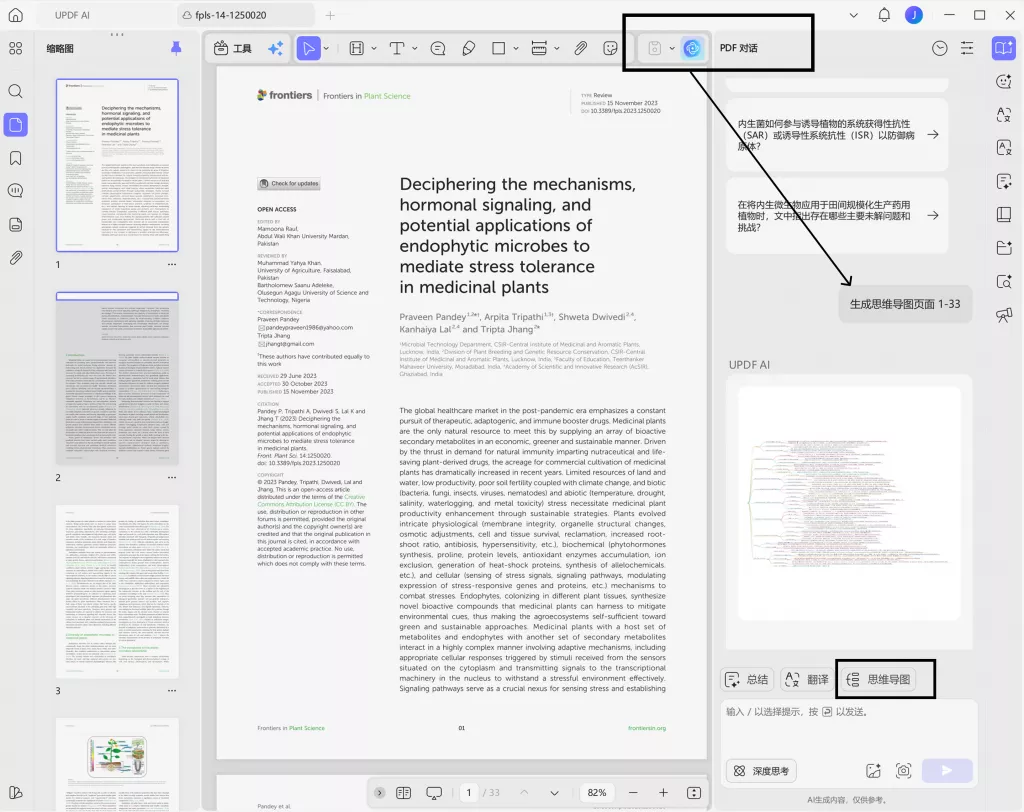Viewport: 1024px width, 812px height.
Task: Click suggested question about SAR and ISR
Action: pos(837,135)
